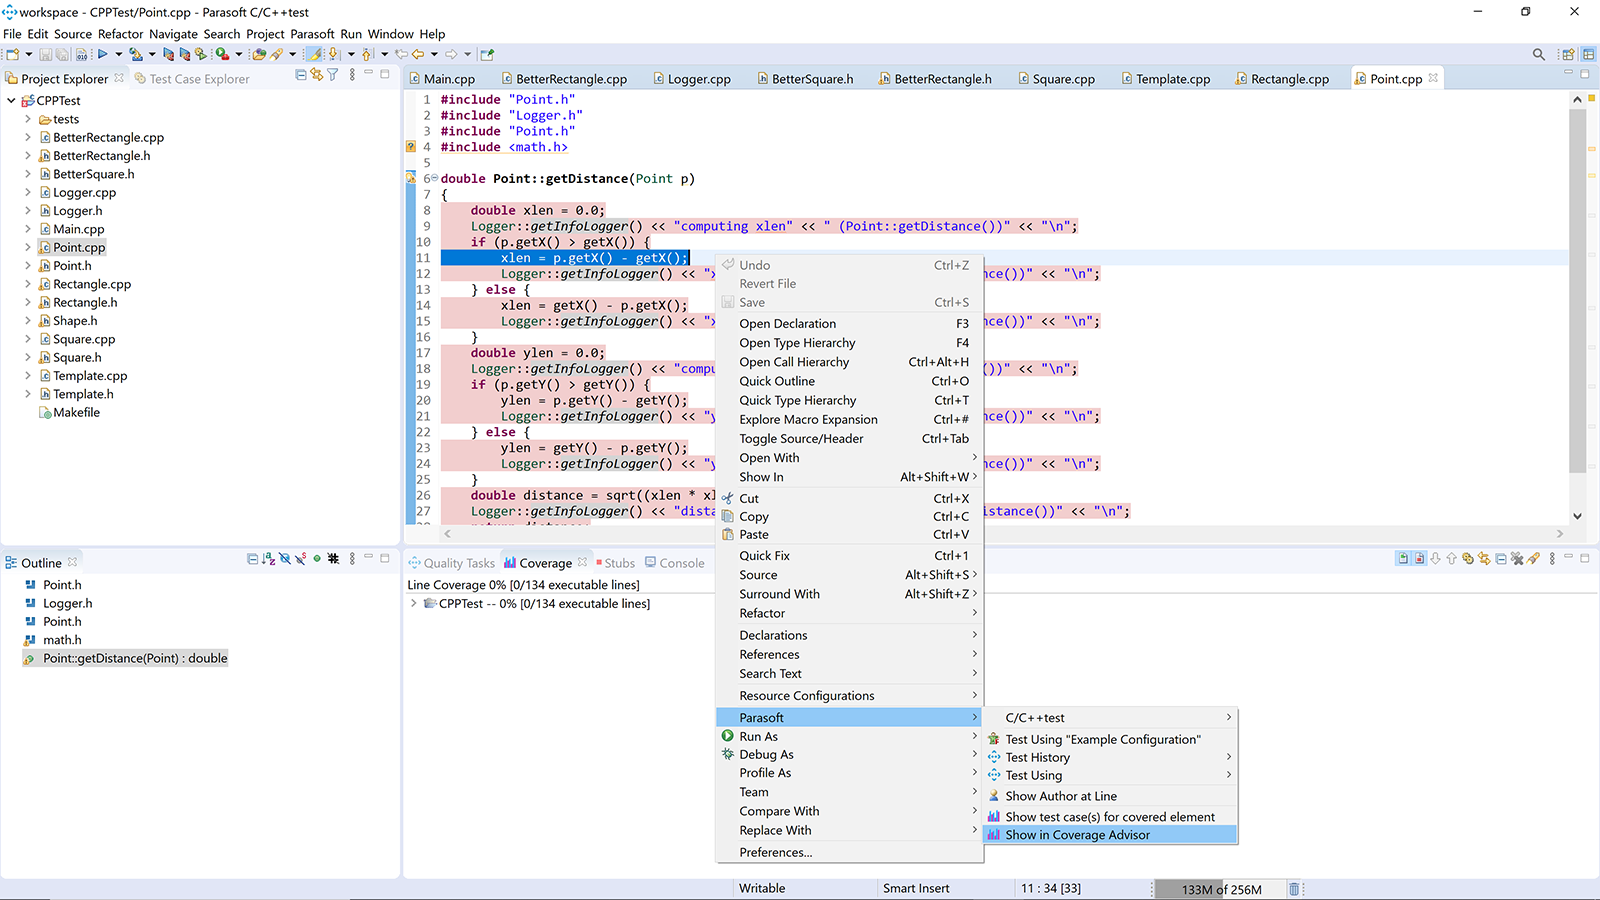Open the search magnifier icon at top right
Viewport: 1600px width, 900px height.
click(1538, 54)
